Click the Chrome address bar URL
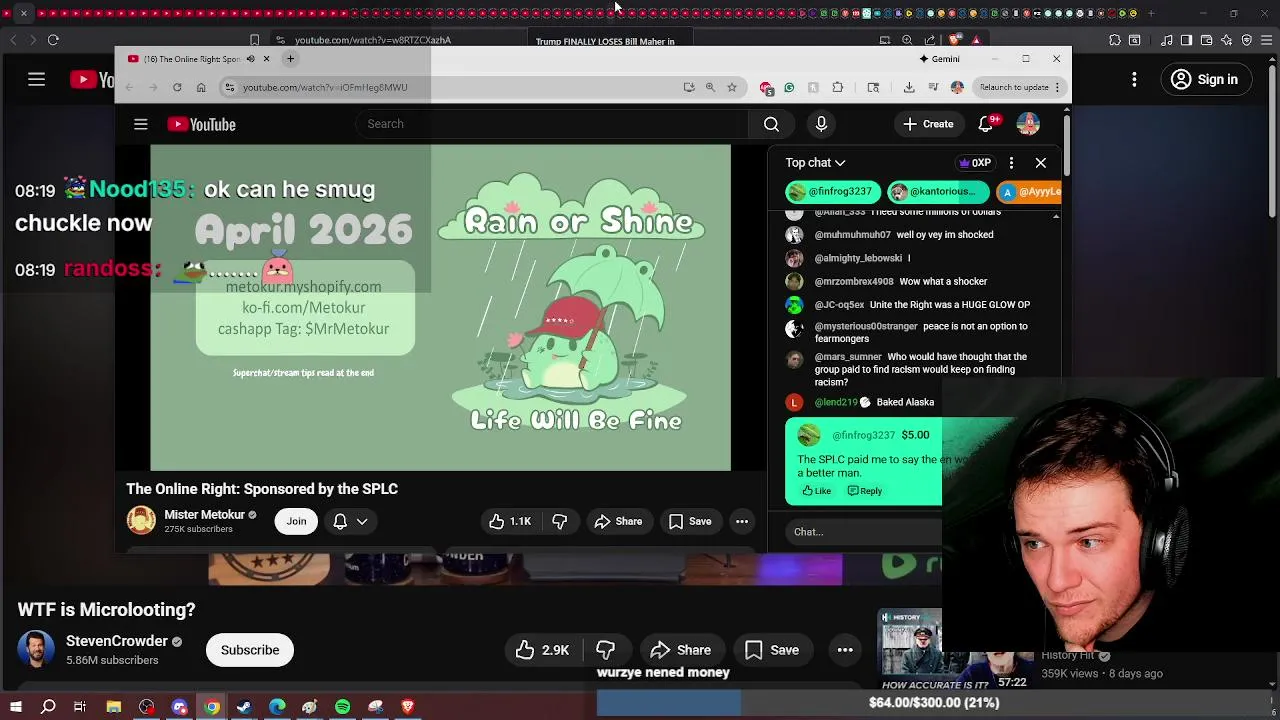Viewport: 1280px width, 720px height. coord(325,87)
